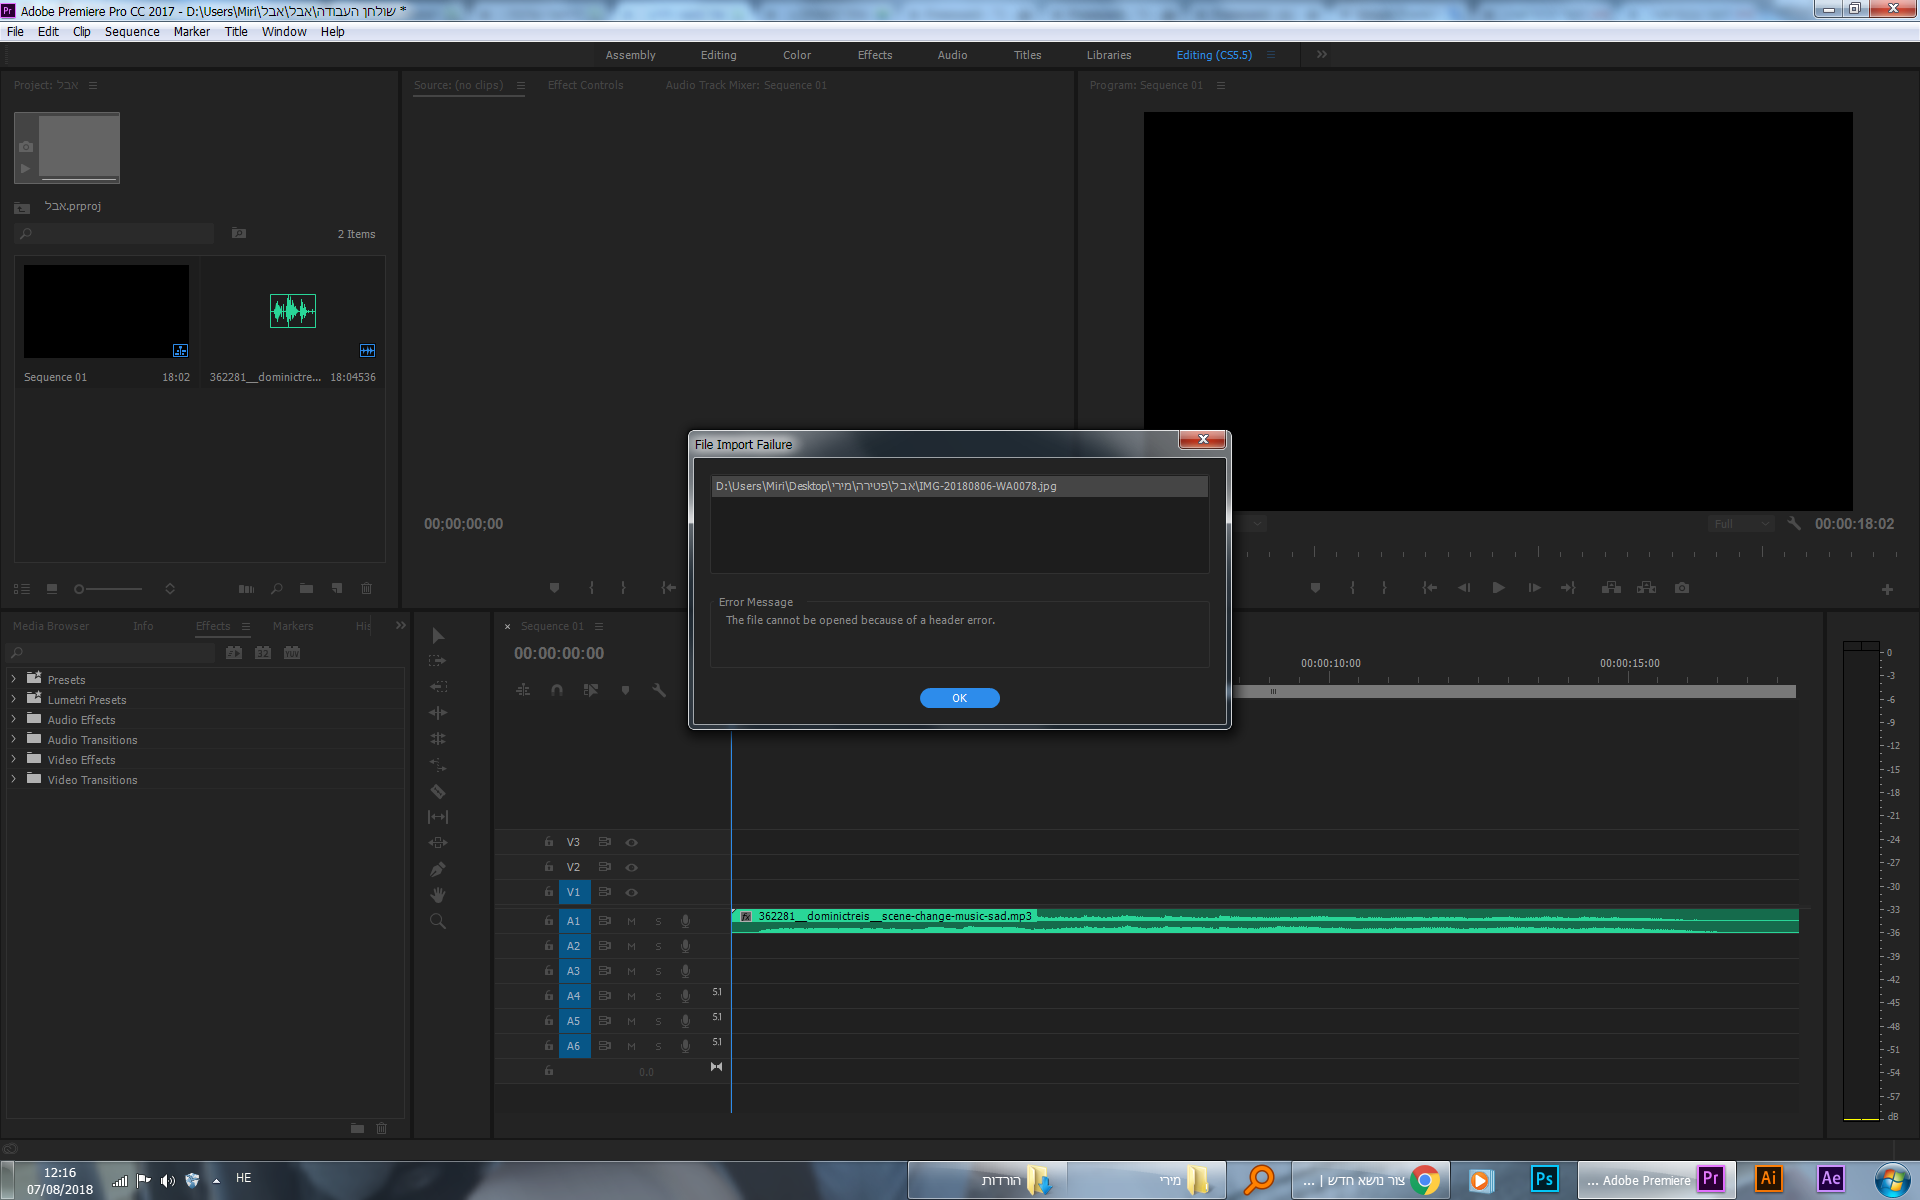
Task: Expand the Video Effects folder
Action: 14,760
